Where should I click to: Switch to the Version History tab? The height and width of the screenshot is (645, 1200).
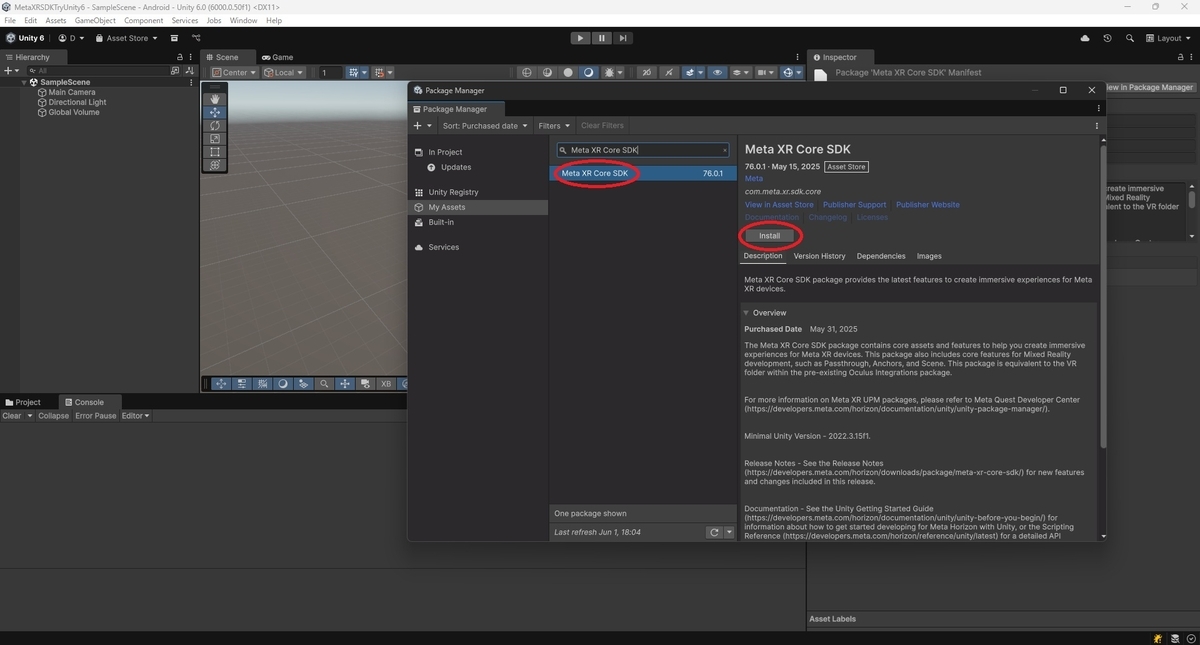[819, 256]
